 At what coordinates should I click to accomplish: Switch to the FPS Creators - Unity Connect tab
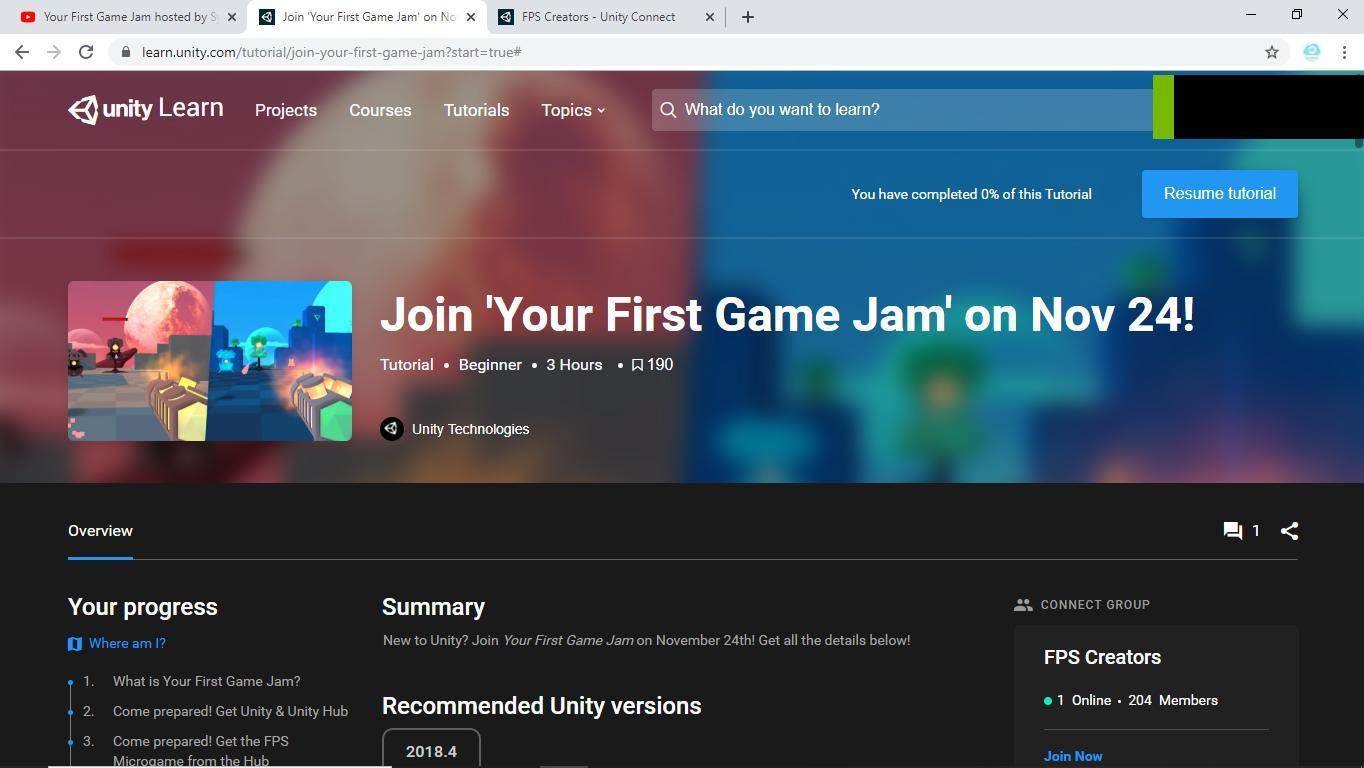[x=607, y=17]
